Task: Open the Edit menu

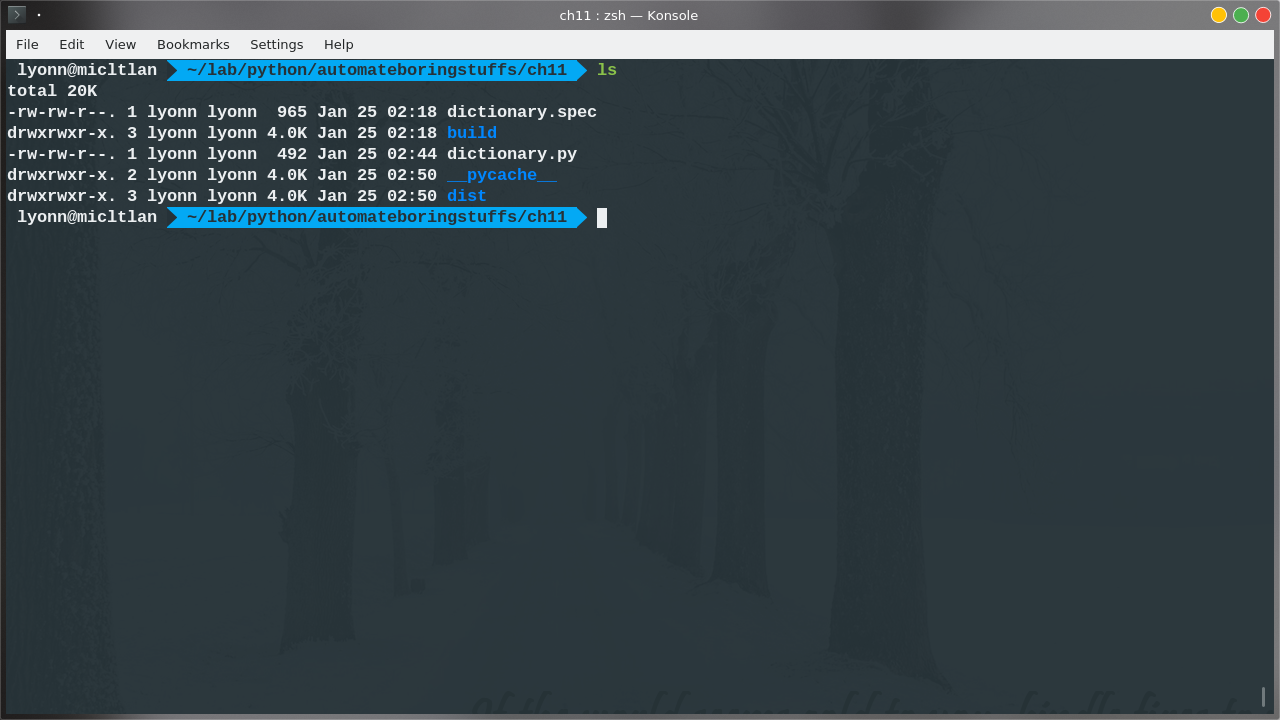Action: (x=71, y=44)
